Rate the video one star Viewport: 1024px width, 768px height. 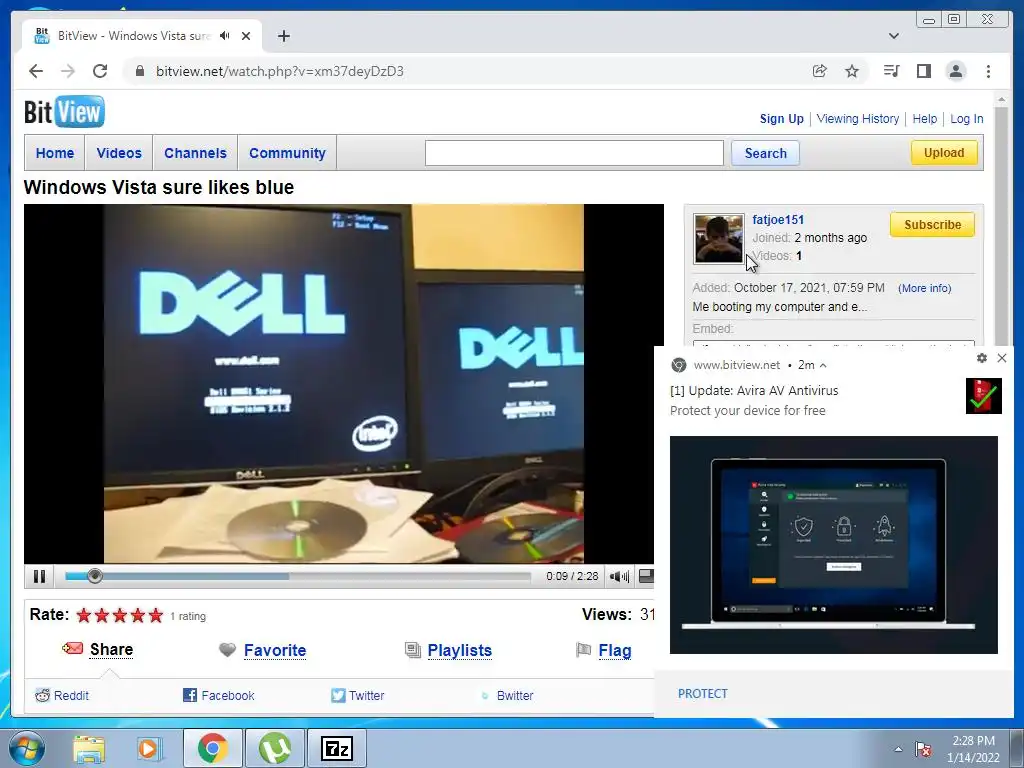(84, 615)
